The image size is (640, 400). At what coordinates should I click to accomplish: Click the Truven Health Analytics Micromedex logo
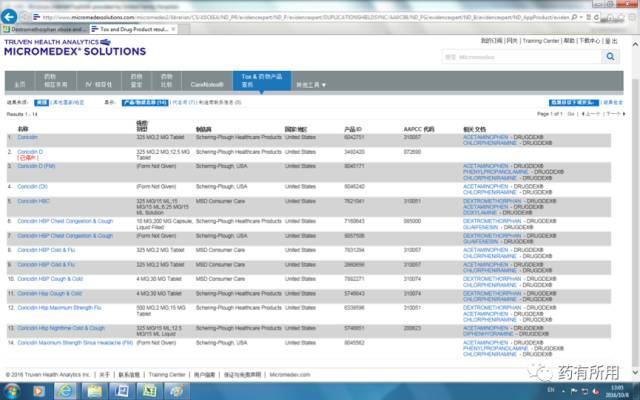click(x=75, y=47)
